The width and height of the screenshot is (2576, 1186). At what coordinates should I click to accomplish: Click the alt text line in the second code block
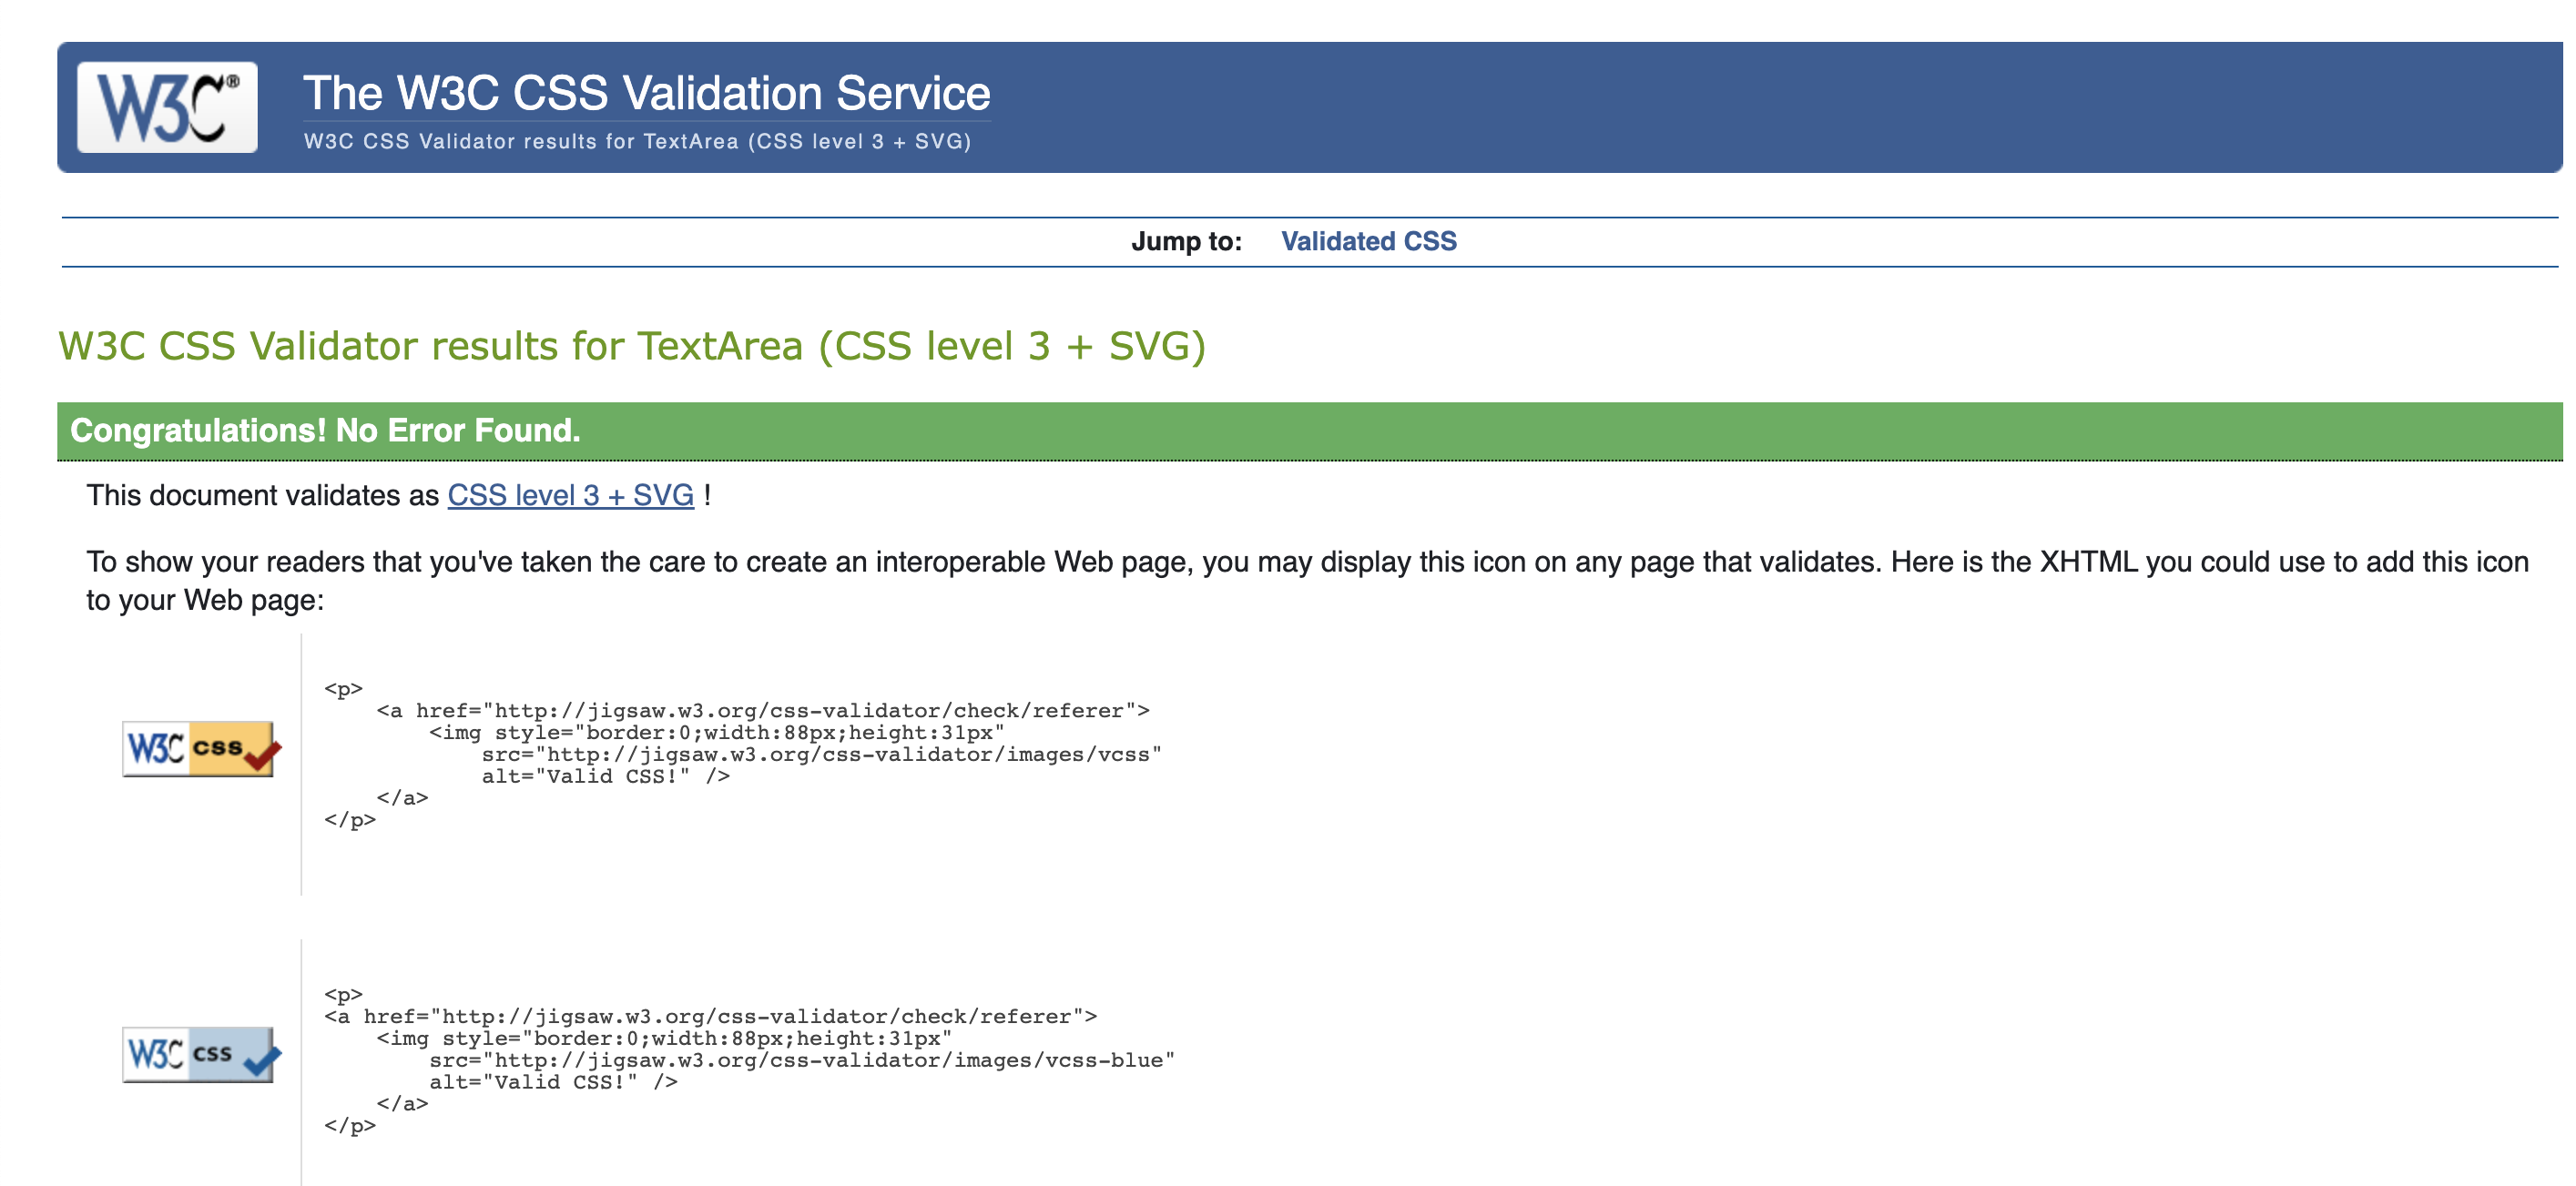tap(554, 1082)
